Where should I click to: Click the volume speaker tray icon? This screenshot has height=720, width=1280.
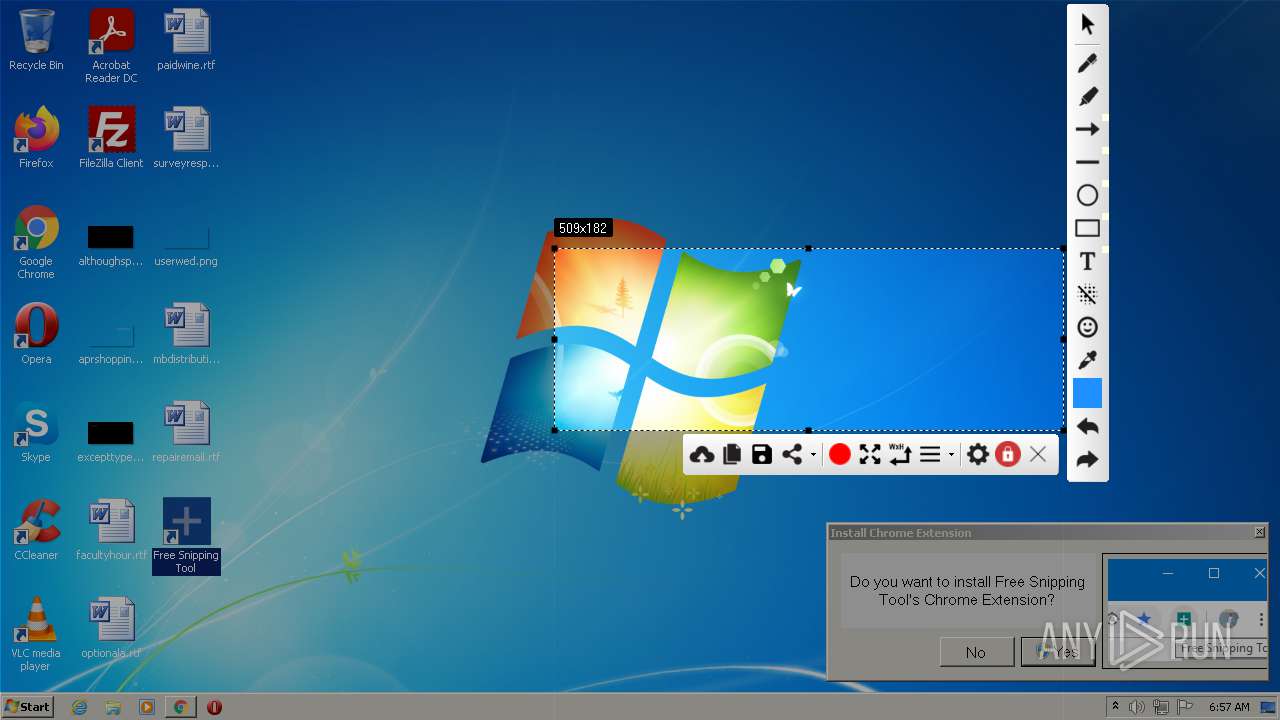tap(1137, 707)
